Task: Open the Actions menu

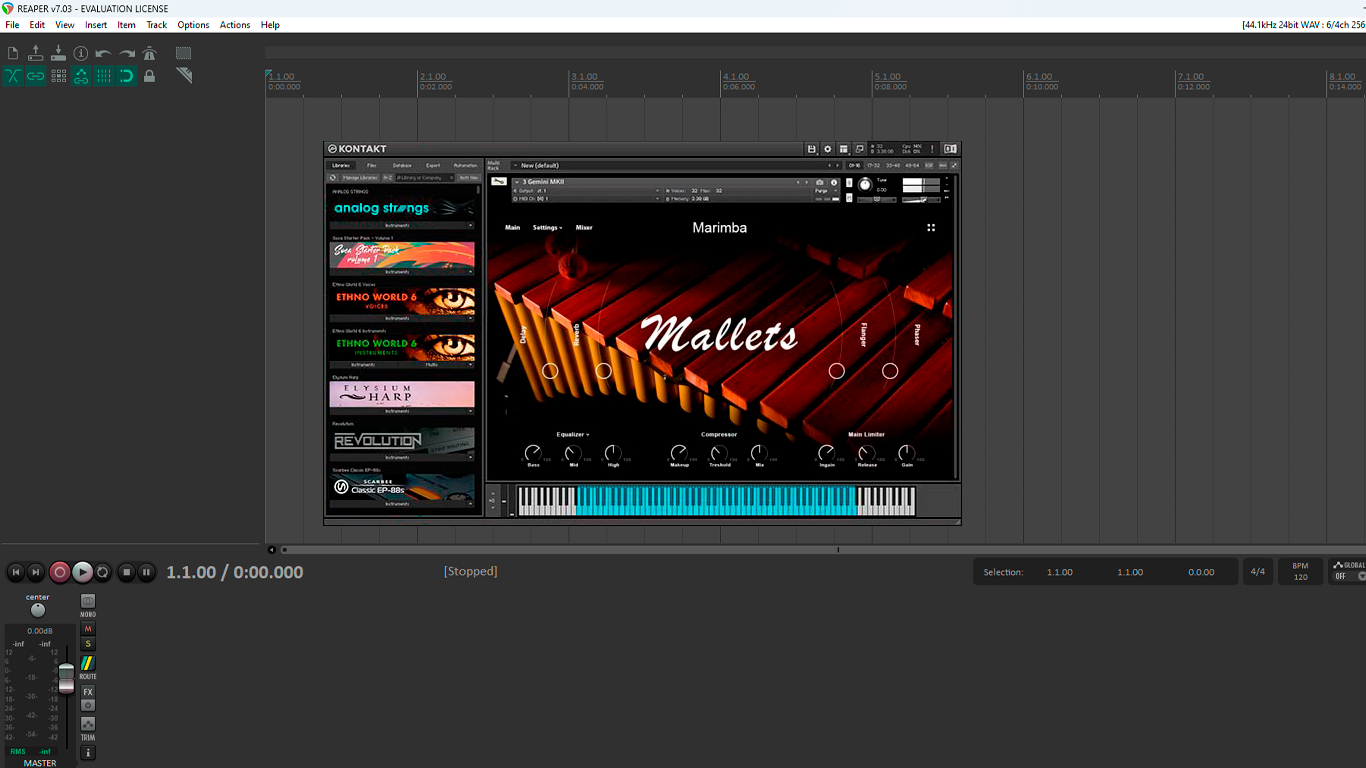Action: tap(235, 25)
